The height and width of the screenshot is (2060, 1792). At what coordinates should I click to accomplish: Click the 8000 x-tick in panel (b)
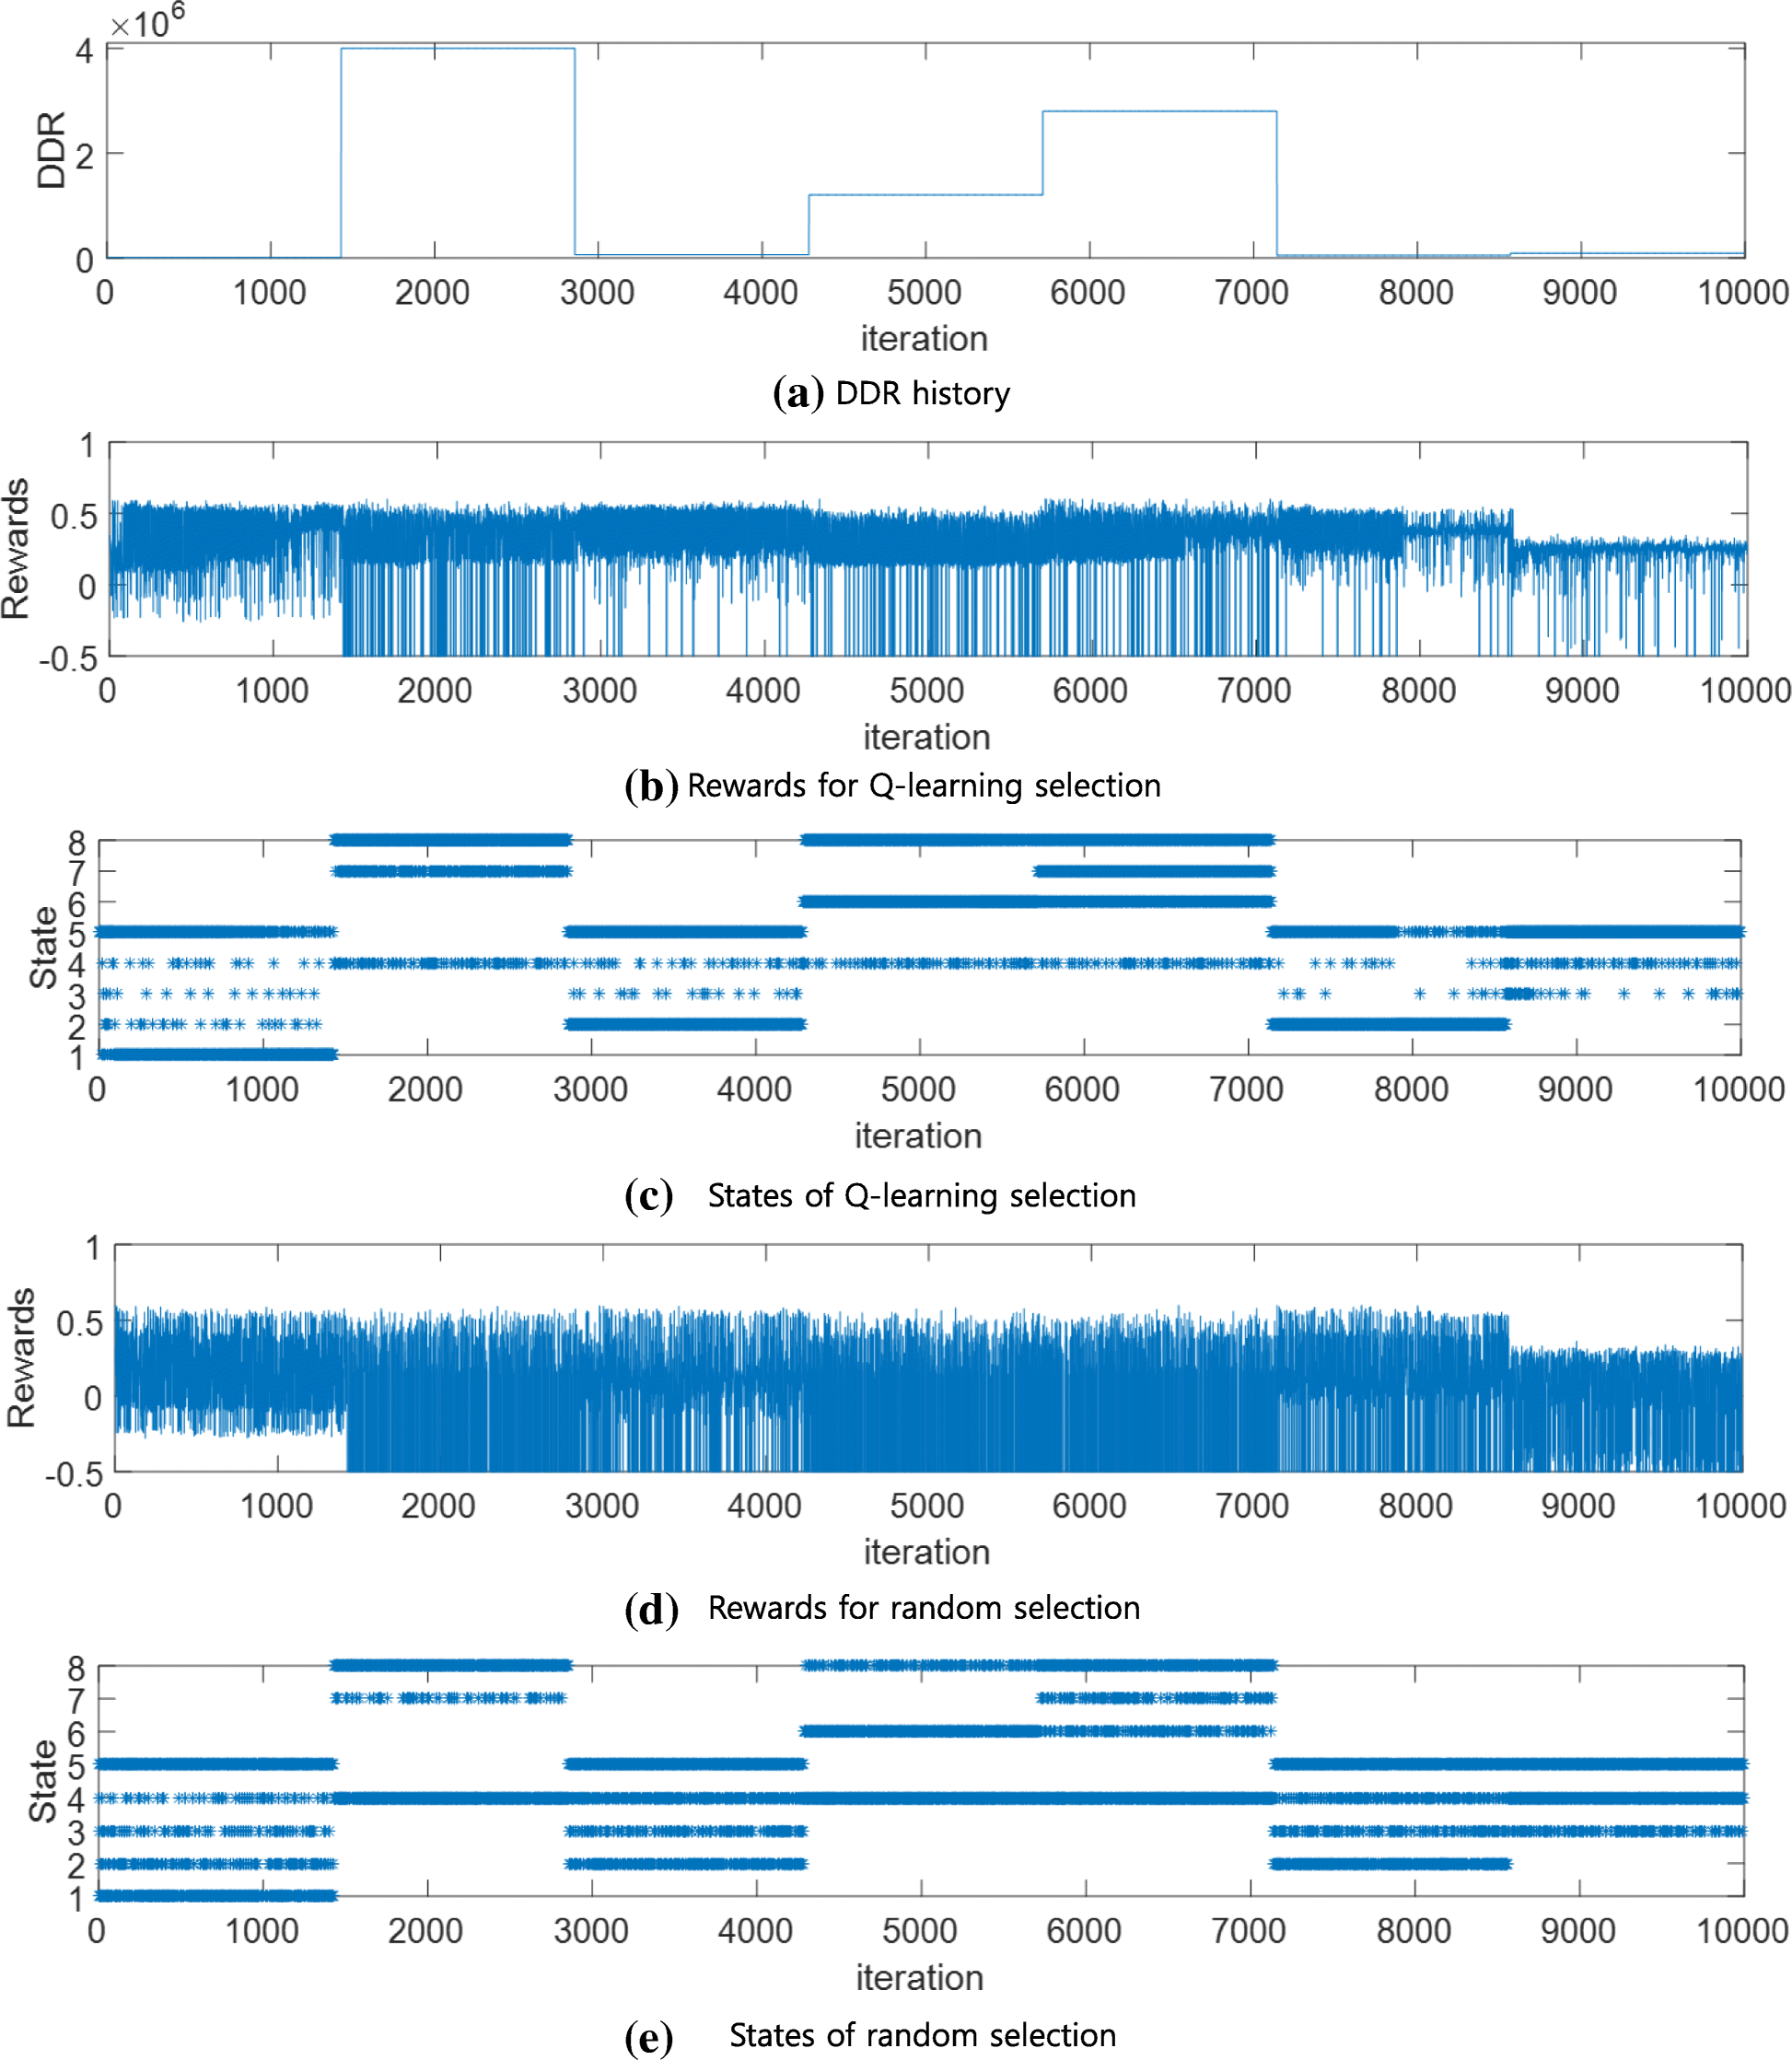[x=1418, y=690]
